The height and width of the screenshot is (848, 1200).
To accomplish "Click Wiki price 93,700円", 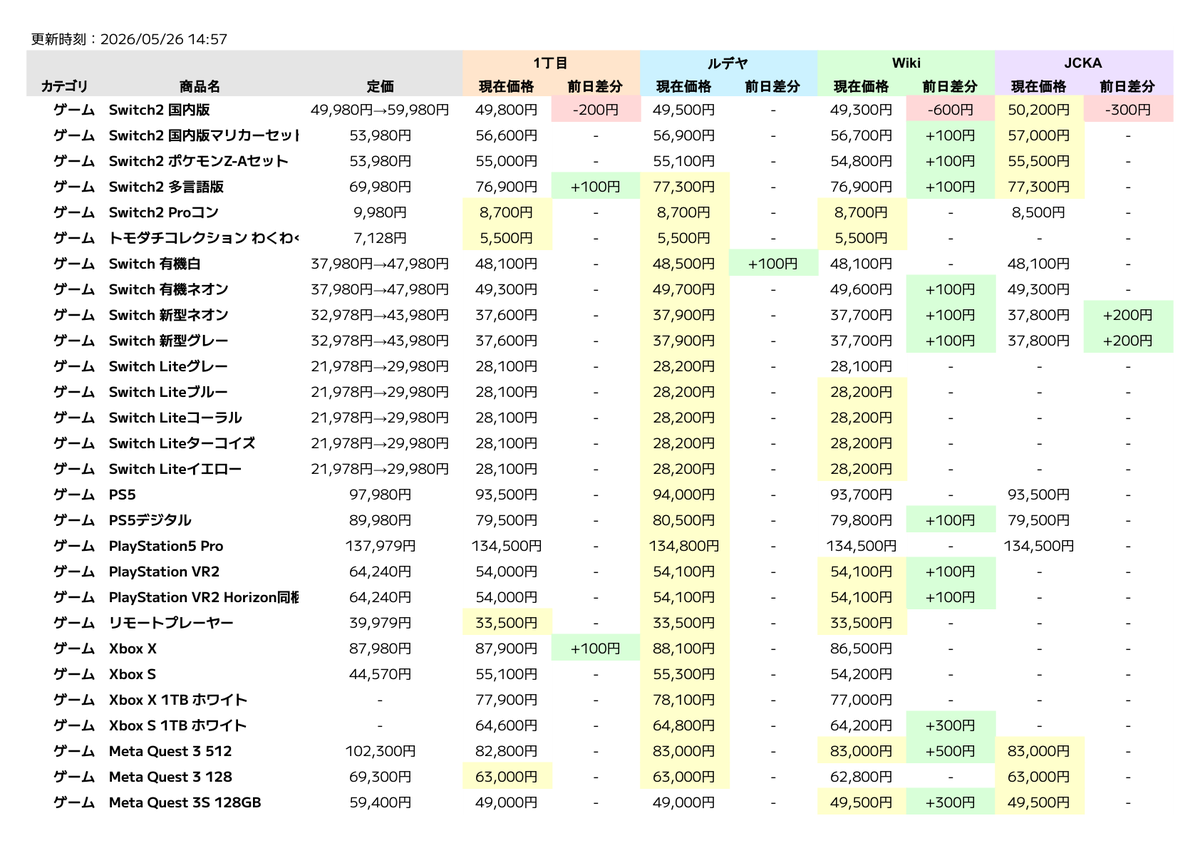I will (x=861, y=494).
